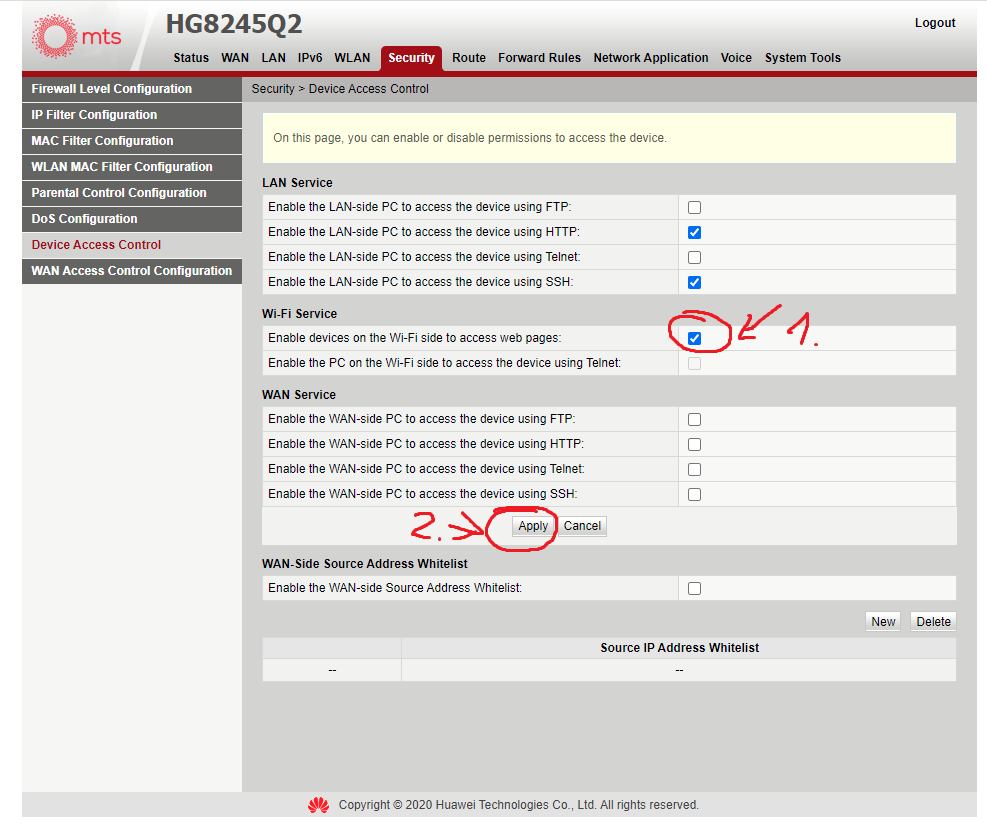Click the LAN Service section heading

297,183
